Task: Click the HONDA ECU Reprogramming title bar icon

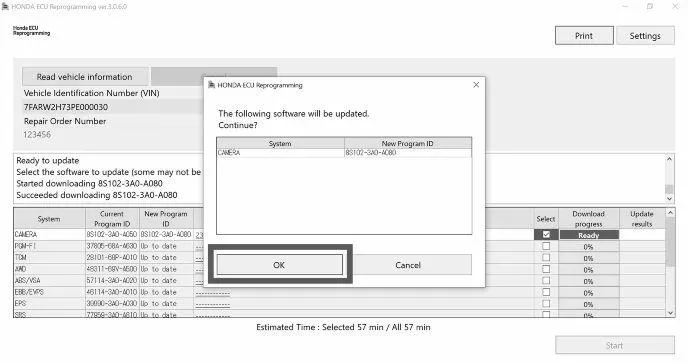Action: tap(5, 7)
